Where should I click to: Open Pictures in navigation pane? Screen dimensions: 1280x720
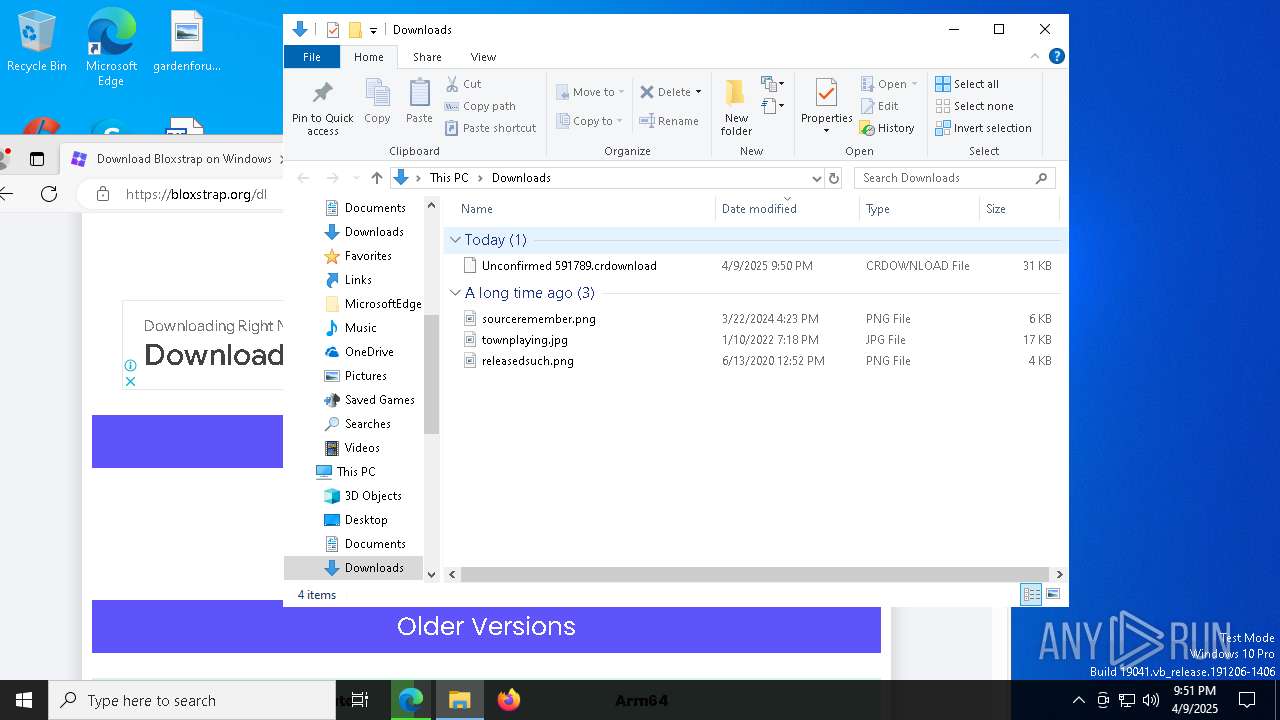point(366,376)
